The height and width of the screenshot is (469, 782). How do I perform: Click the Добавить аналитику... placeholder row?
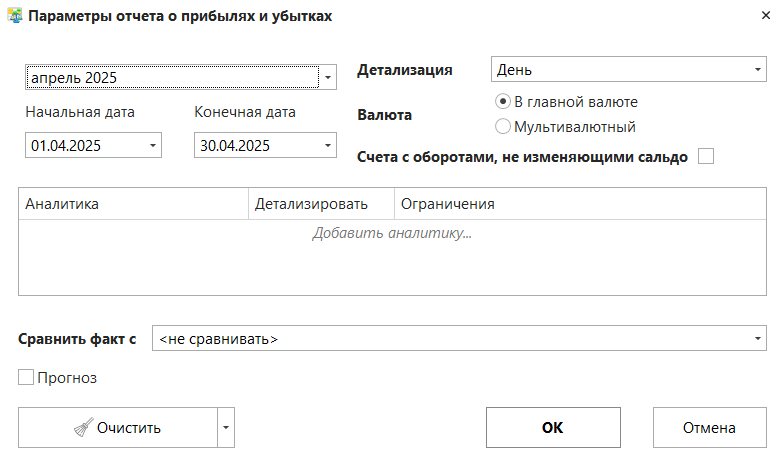[x=392, y=233]
